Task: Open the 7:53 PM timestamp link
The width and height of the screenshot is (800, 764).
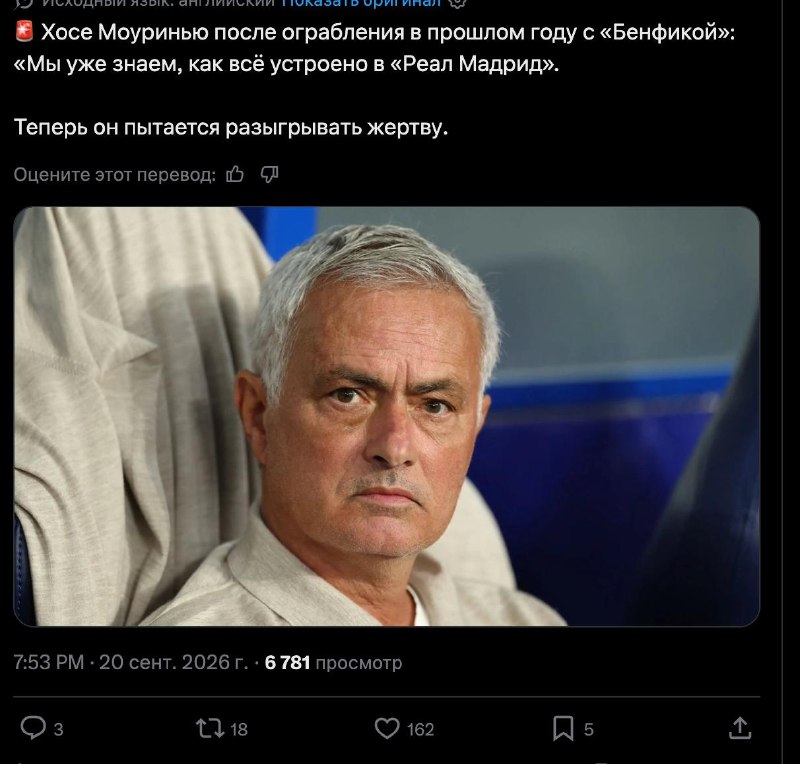Action: click(49, 662)
